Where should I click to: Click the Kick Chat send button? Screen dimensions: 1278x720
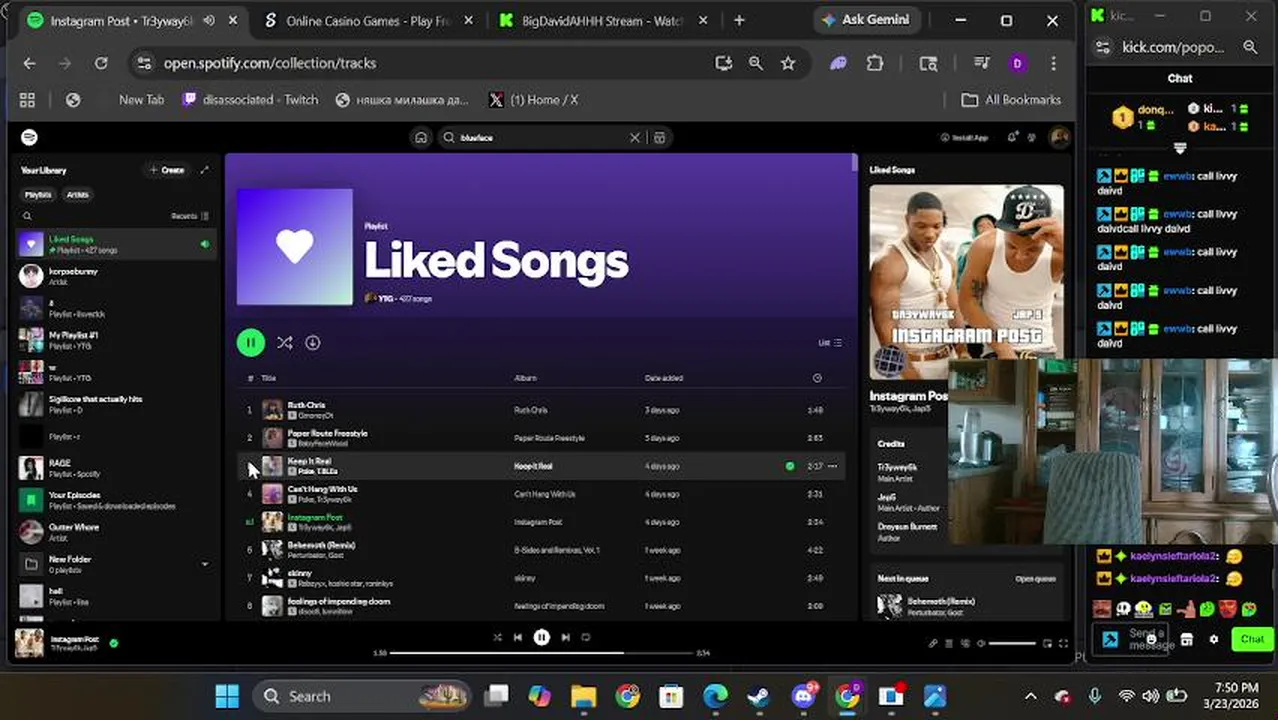[1252, 638]
